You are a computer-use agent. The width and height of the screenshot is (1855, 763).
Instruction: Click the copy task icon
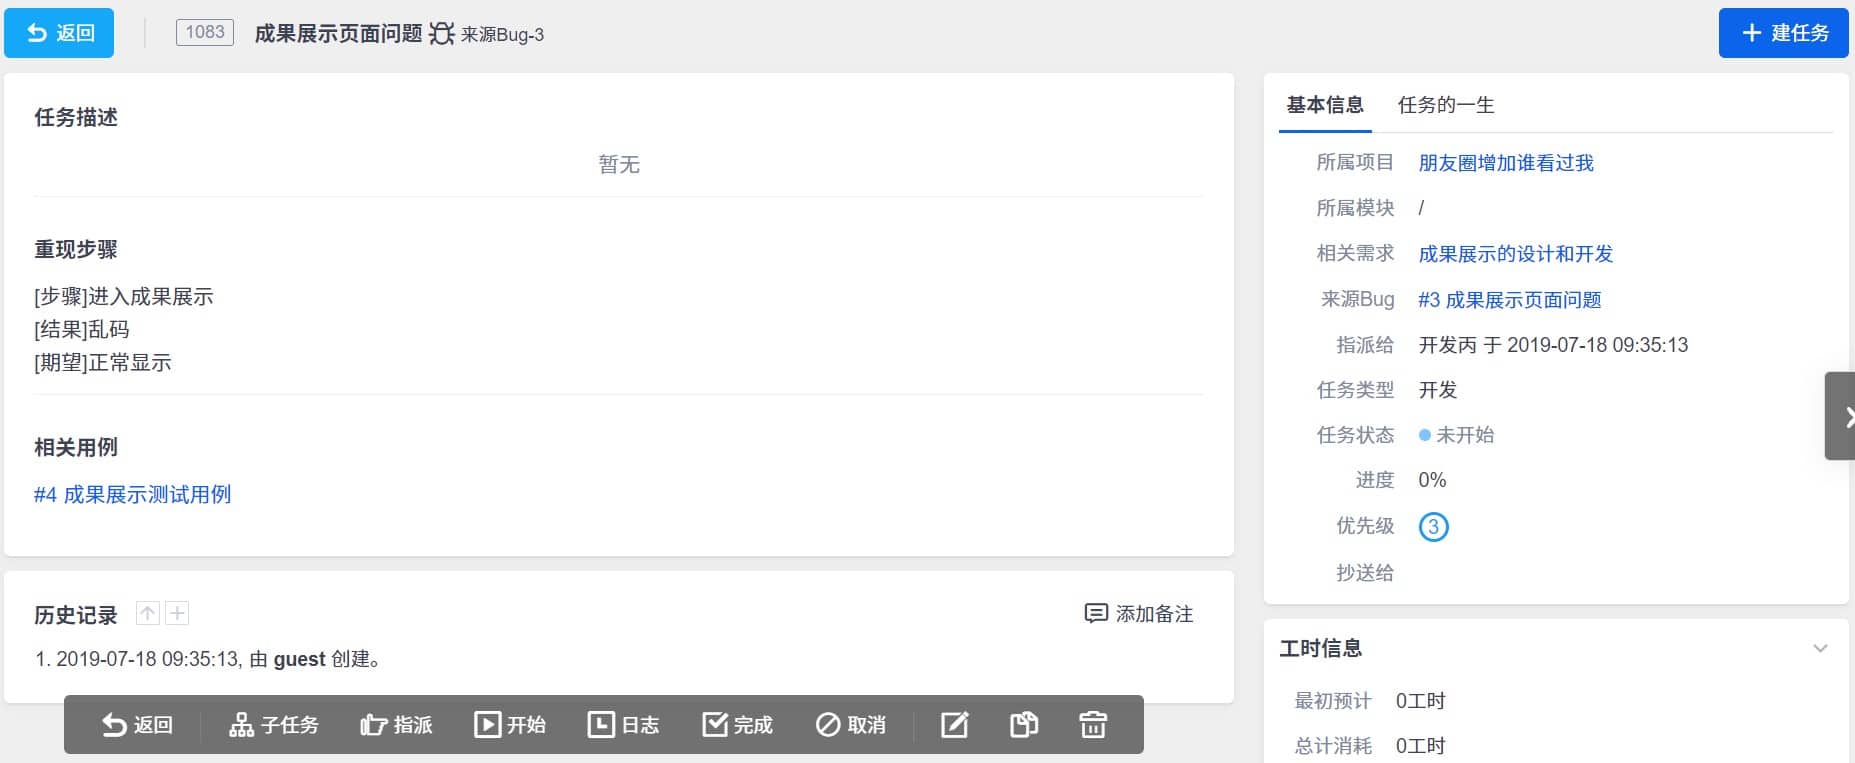pos(1023,725)
